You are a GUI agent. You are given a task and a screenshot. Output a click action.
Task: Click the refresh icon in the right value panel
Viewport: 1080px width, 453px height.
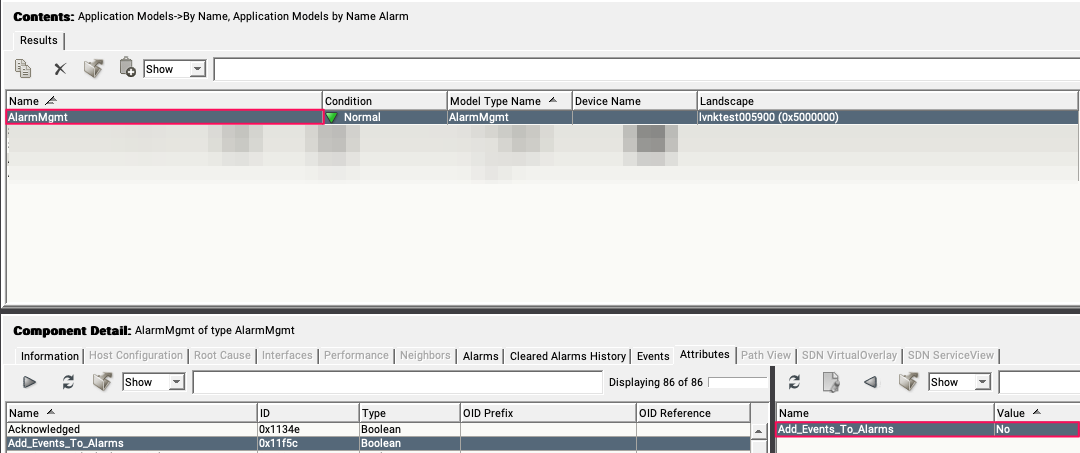pos(794,382)
